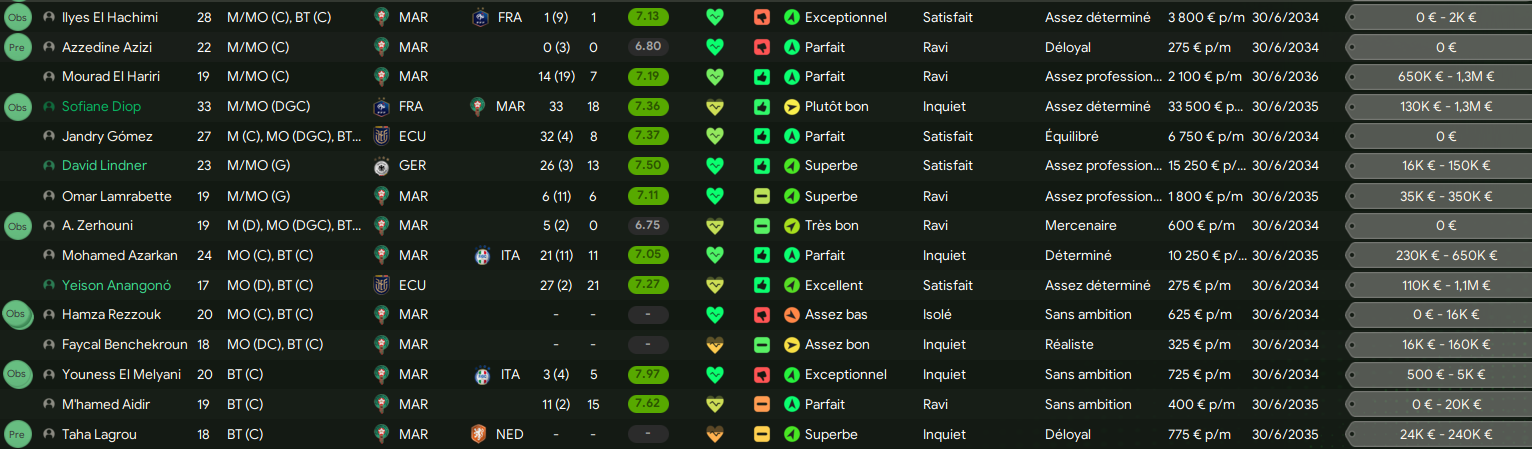Image resolution: width=1532 pixels, height=449 pixels.
Task: Click the Obs badge beside Ilyes El Hachimi
Action: click(x=18, y=17)
